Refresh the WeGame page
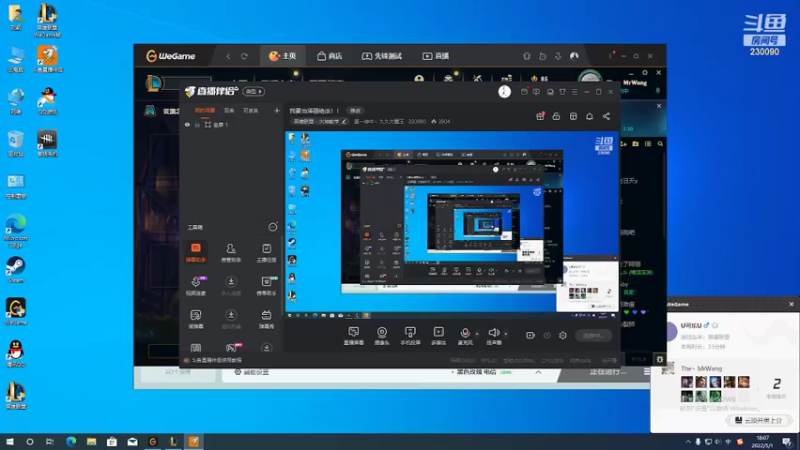This screenshot has width=800, height=450. [x=244, y=56]
